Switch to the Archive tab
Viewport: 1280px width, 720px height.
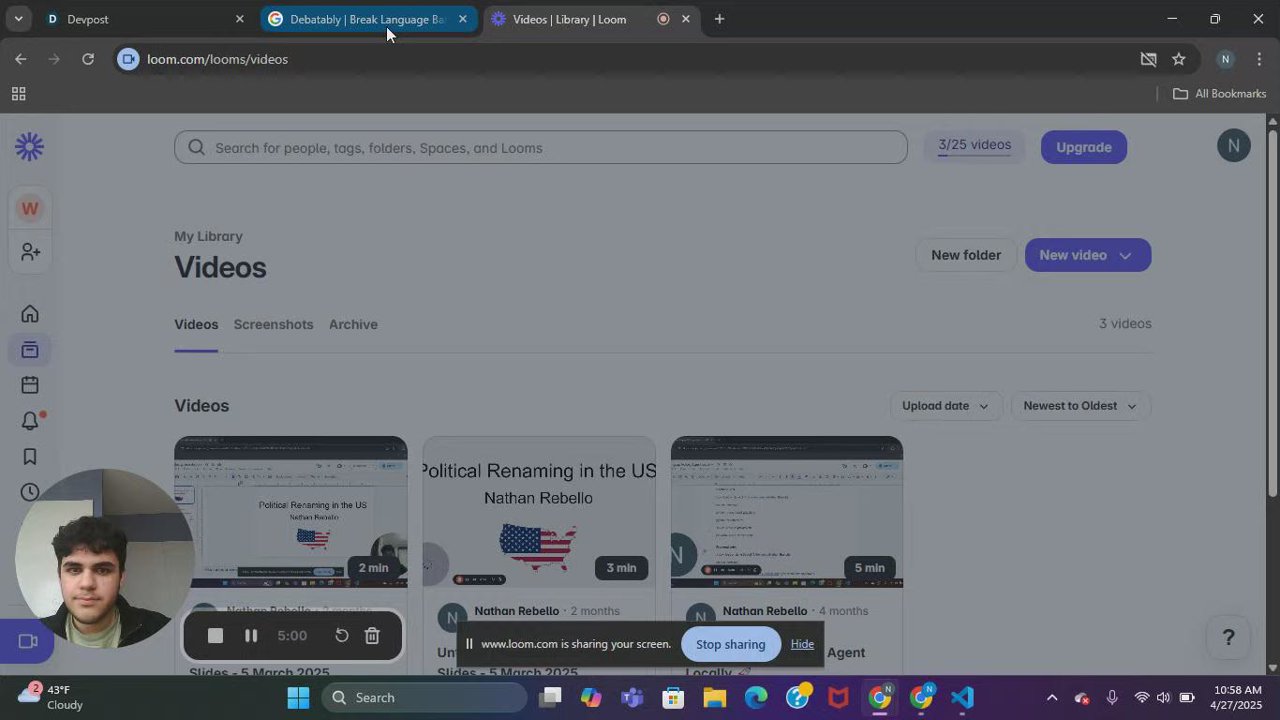(353, 324)
